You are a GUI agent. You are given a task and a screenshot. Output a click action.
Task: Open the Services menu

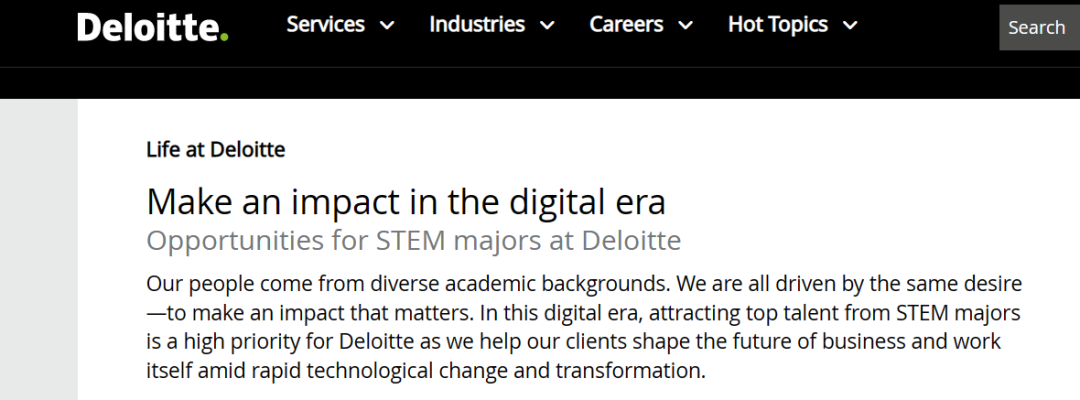pos(325,24)
